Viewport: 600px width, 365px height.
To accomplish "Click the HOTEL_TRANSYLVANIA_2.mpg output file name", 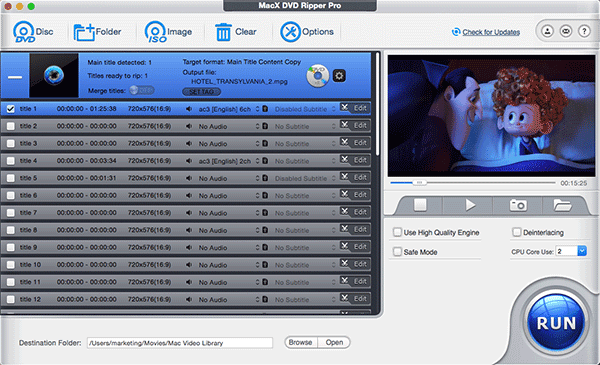I will [239, 81].
